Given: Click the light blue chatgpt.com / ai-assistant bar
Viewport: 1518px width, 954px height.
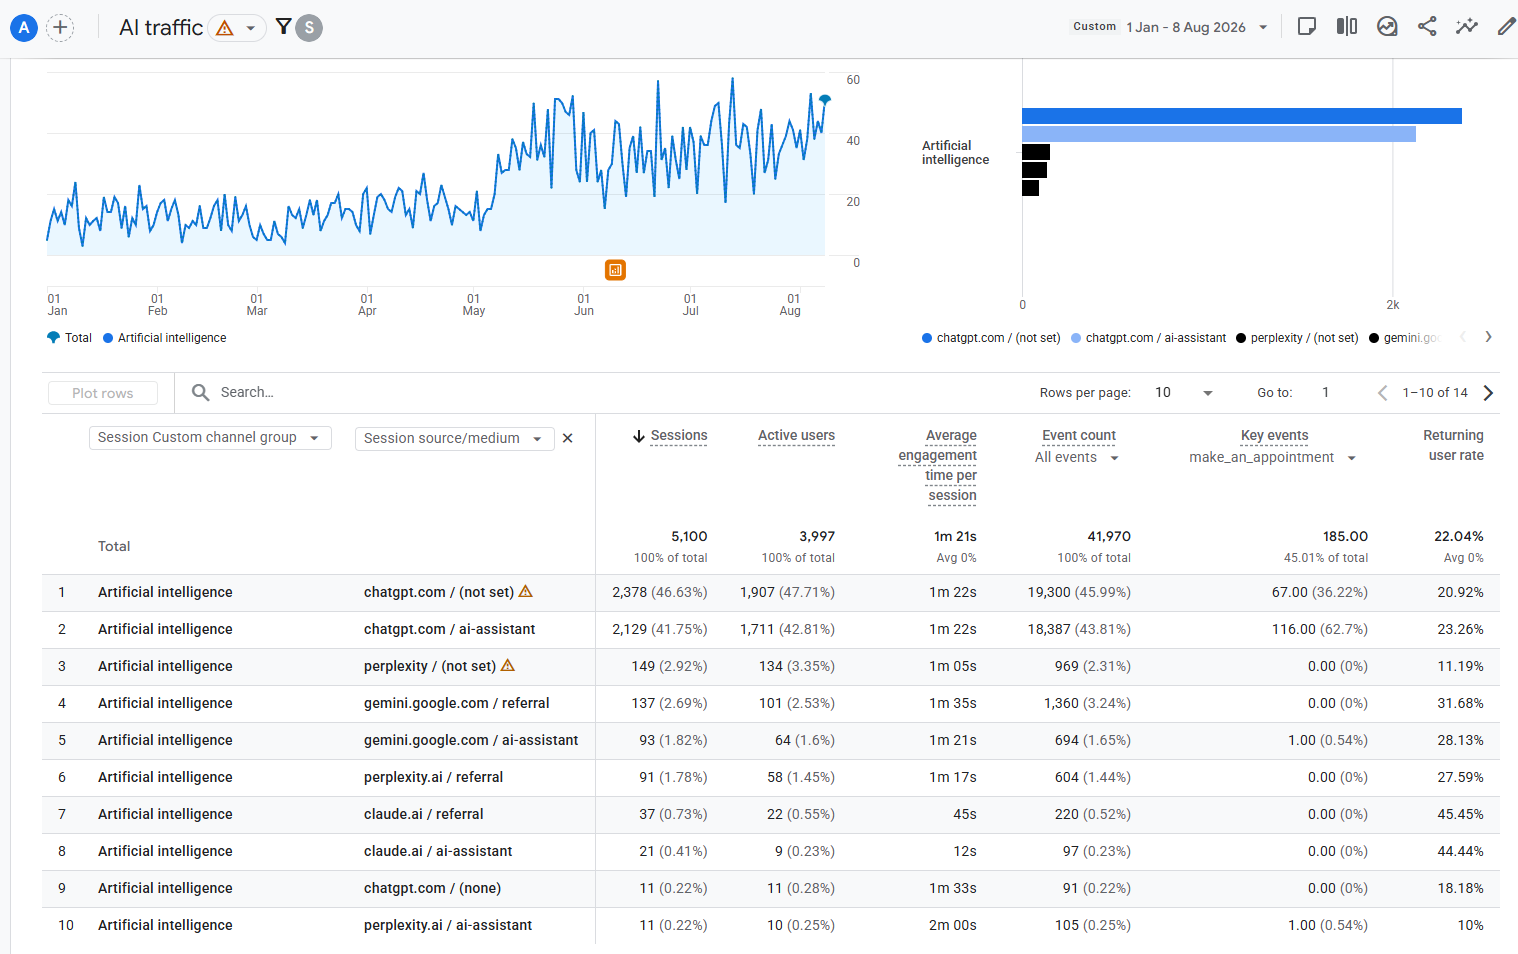Looking at the screenshot, I should [x=1219, y=134].
